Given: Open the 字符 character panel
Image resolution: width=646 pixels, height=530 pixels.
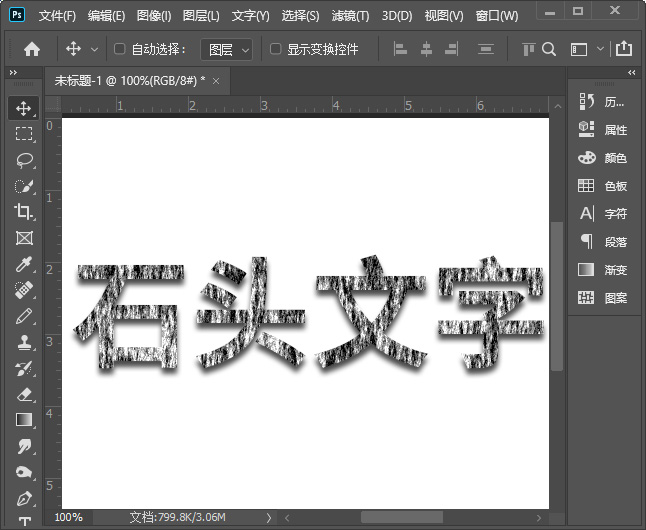Looking at the screenshot, I should (x=603, y=213).
